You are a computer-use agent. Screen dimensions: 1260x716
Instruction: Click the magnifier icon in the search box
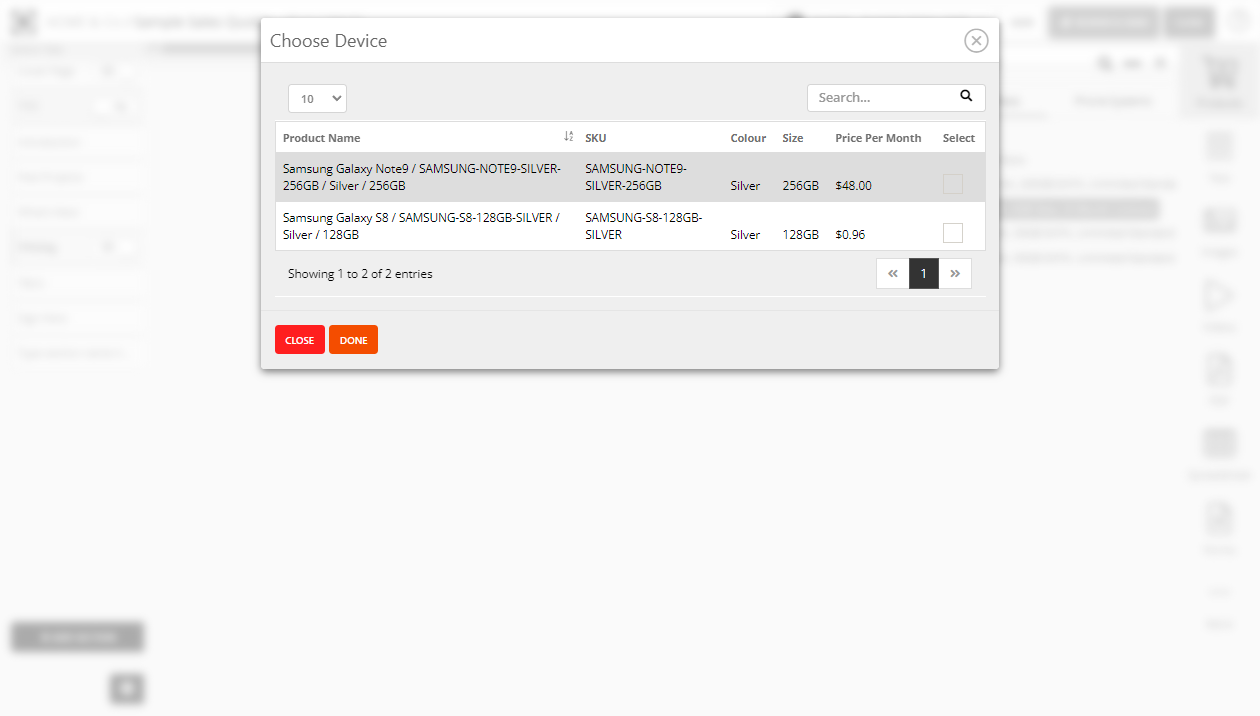pos(966,96)
